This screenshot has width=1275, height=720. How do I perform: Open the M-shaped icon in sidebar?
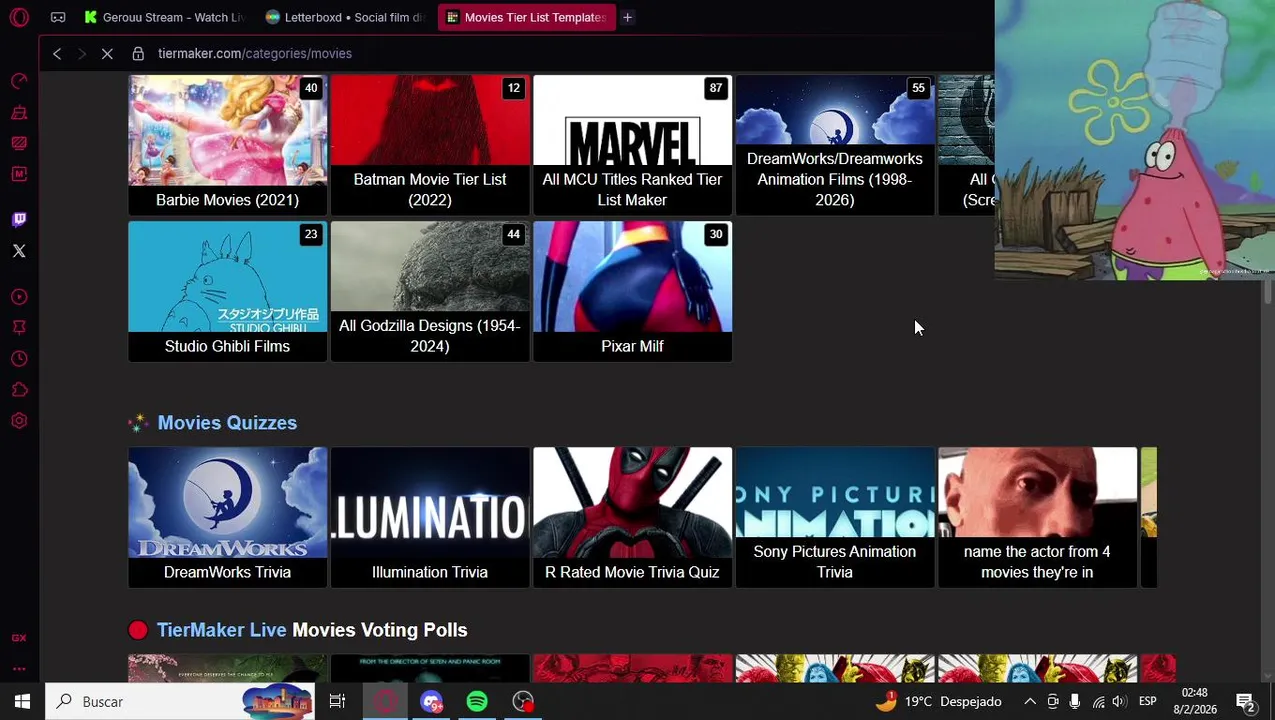19,174
